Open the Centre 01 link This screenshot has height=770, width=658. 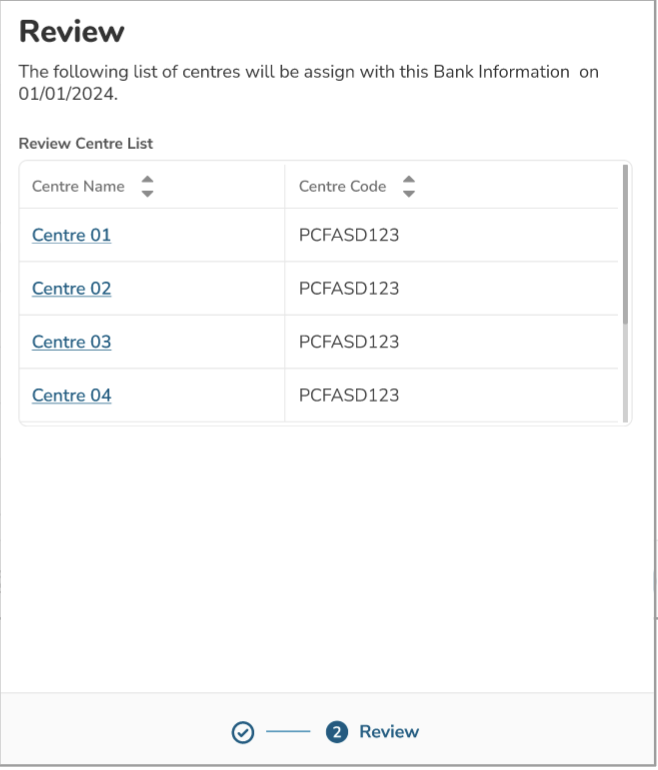pos(71,235)
